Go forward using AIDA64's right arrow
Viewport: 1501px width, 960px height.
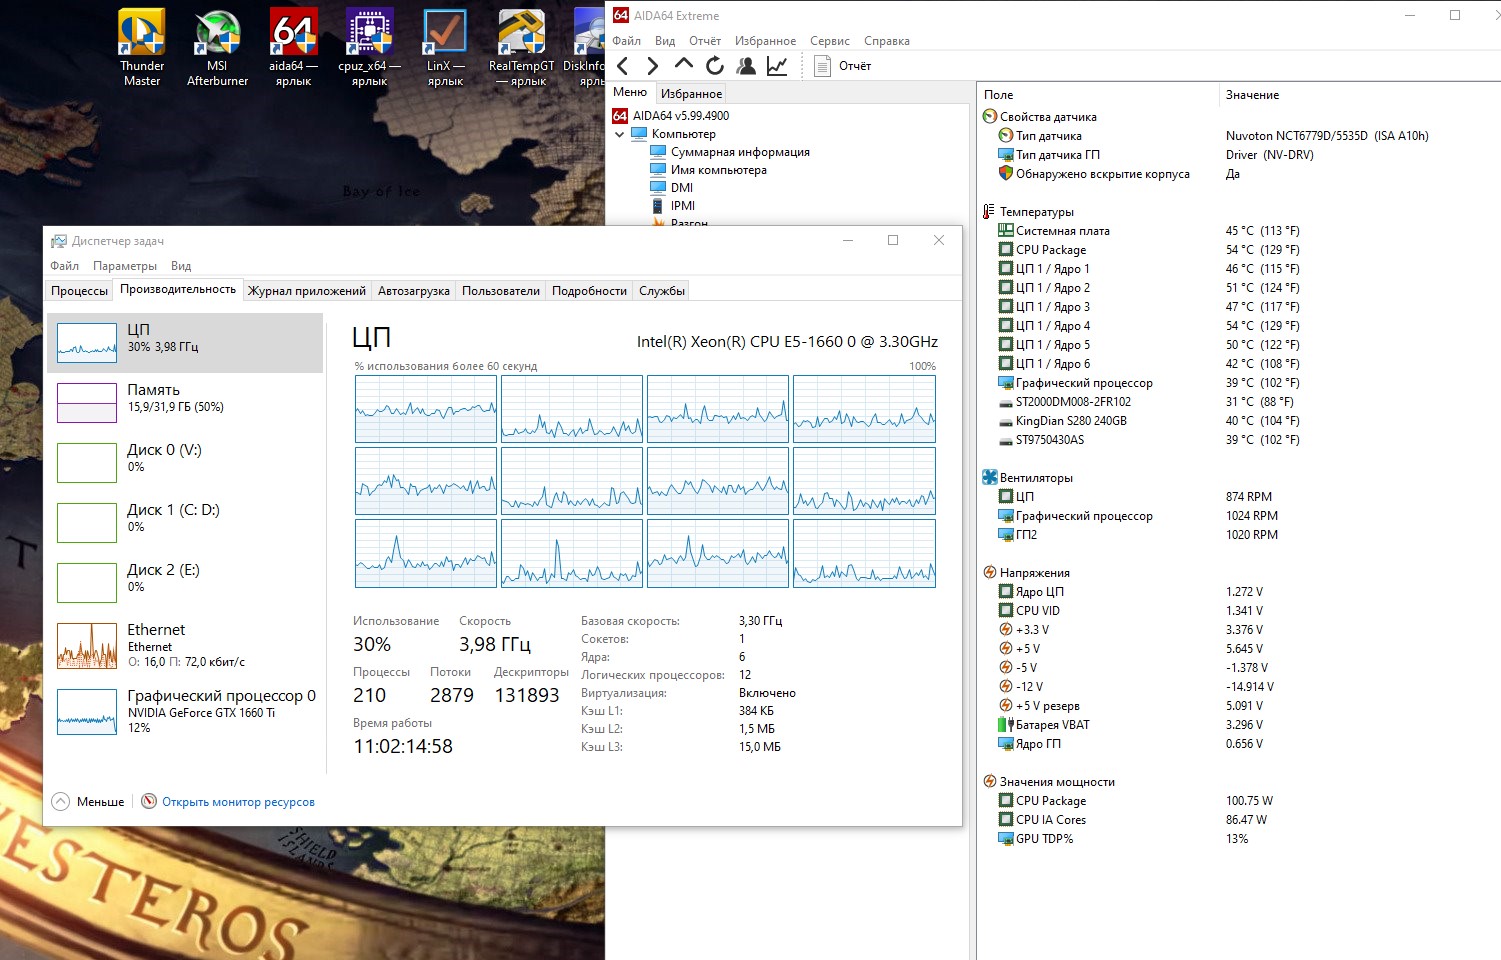coord(653,66)
